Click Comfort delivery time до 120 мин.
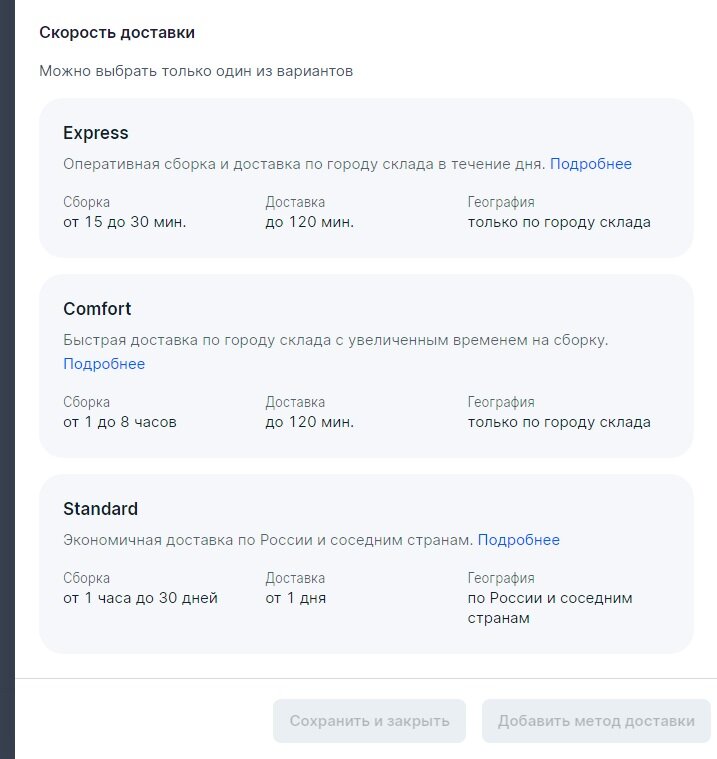 pyautogui.click(x=310, y=422)
